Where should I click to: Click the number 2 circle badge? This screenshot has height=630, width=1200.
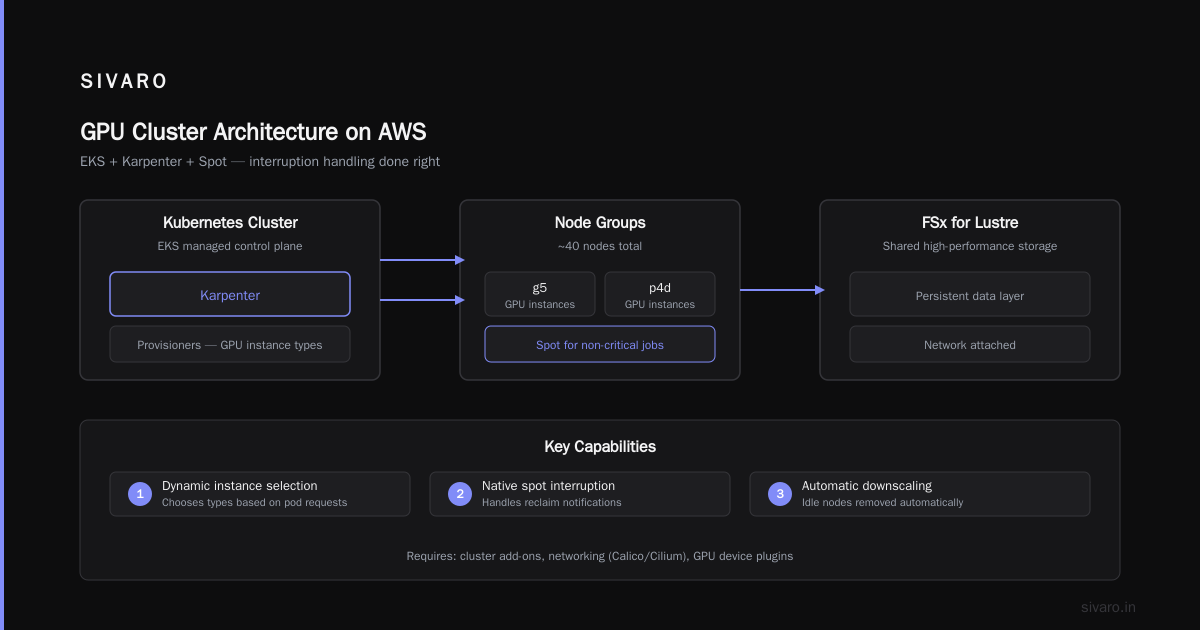pos(460,494)
